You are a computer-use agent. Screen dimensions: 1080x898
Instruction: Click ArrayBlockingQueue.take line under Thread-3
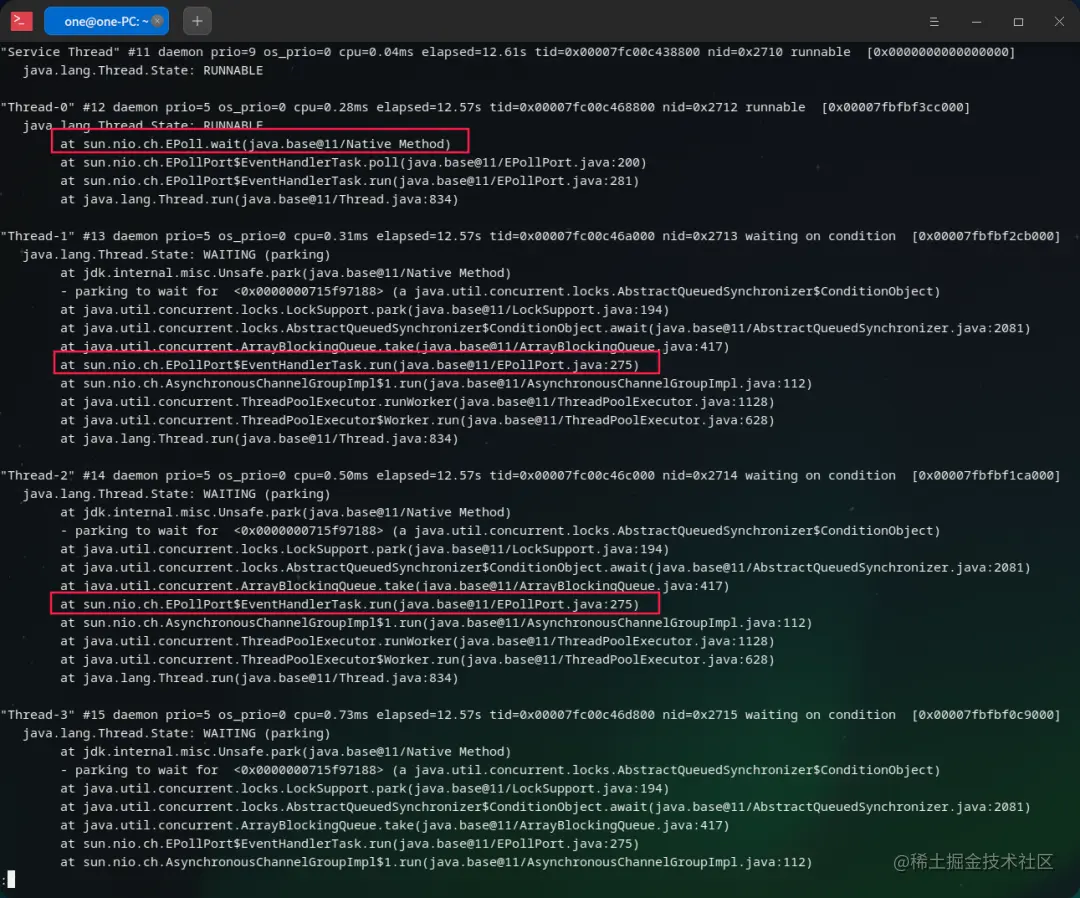tap(394, 825)
